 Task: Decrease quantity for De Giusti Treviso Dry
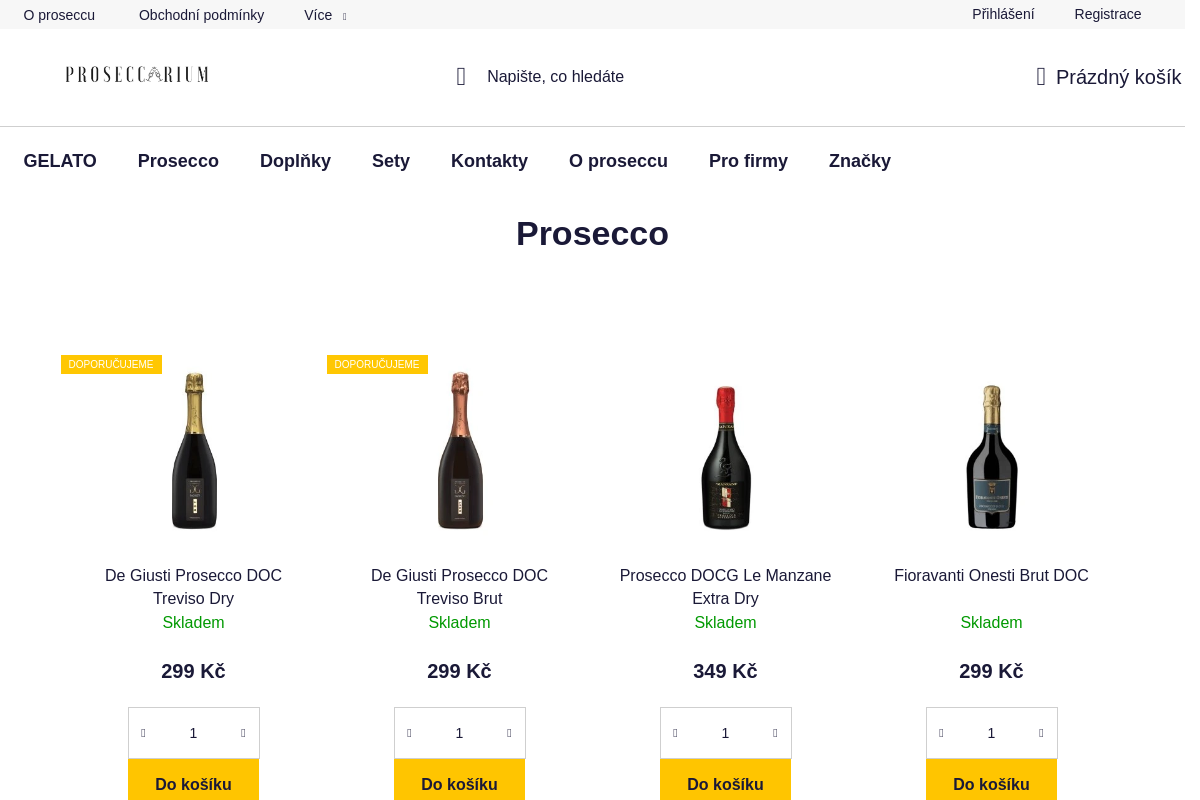[x=143, y=733]
